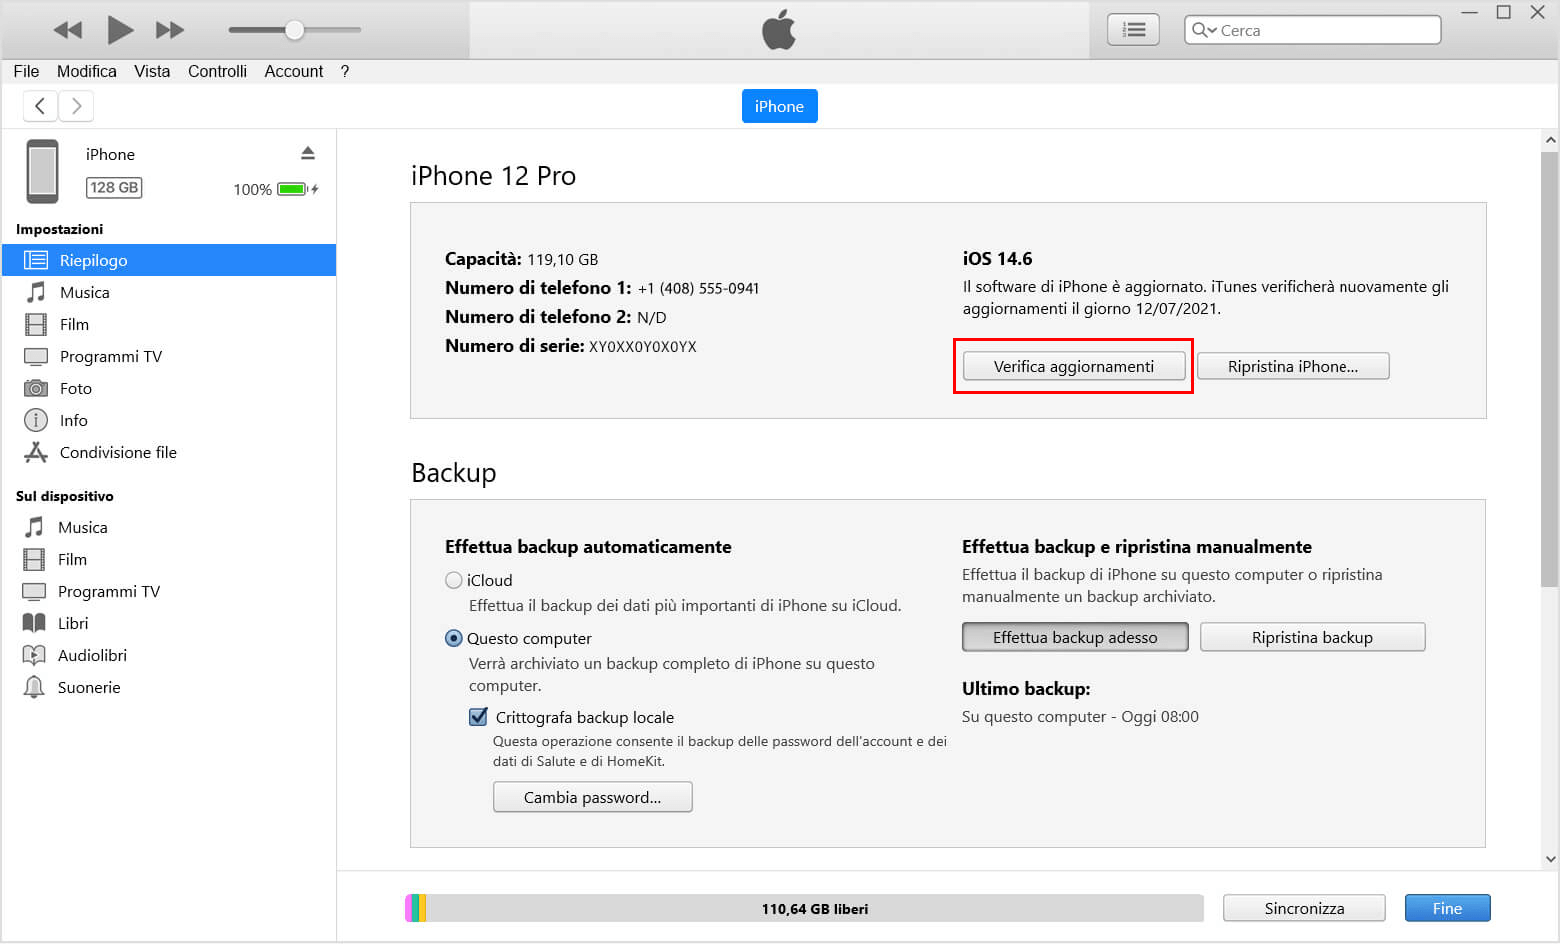Open the Account menu

tap(294, 71)
